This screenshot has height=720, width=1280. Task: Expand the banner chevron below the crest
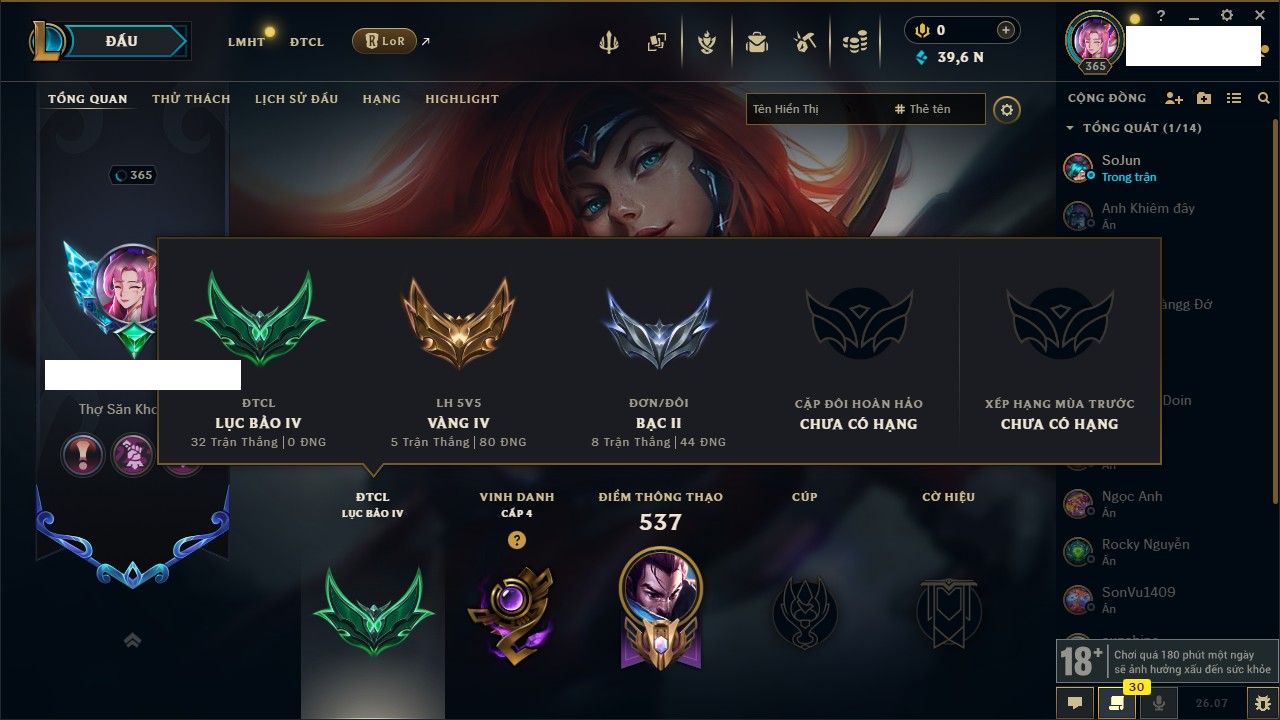(132, 640)
